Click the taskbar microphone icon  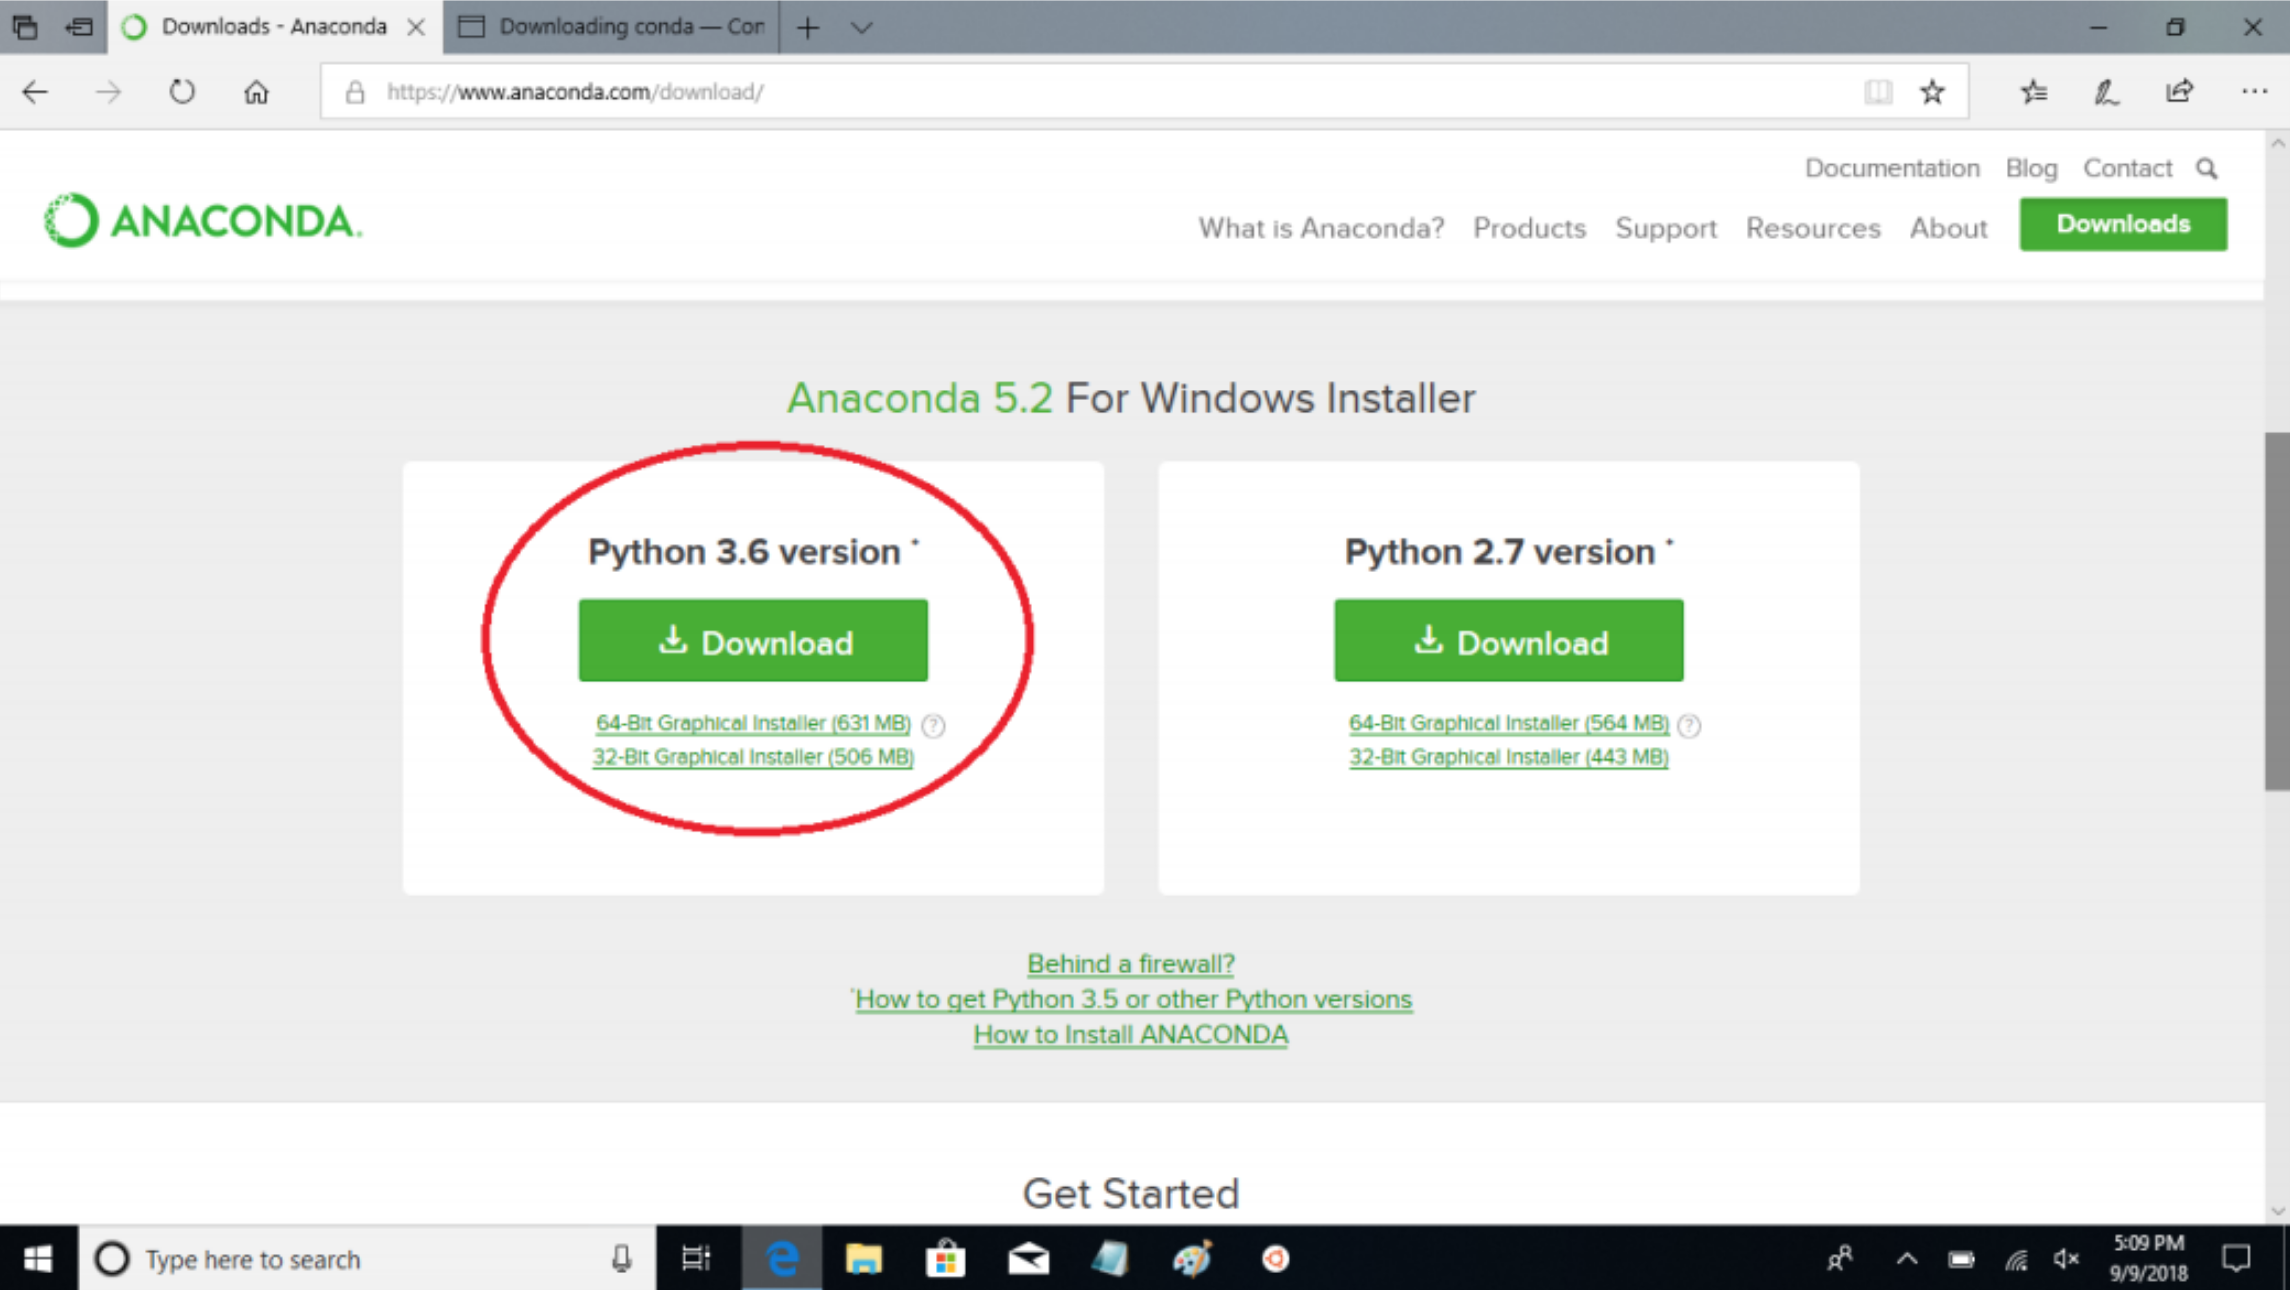tap(621, 1259)
